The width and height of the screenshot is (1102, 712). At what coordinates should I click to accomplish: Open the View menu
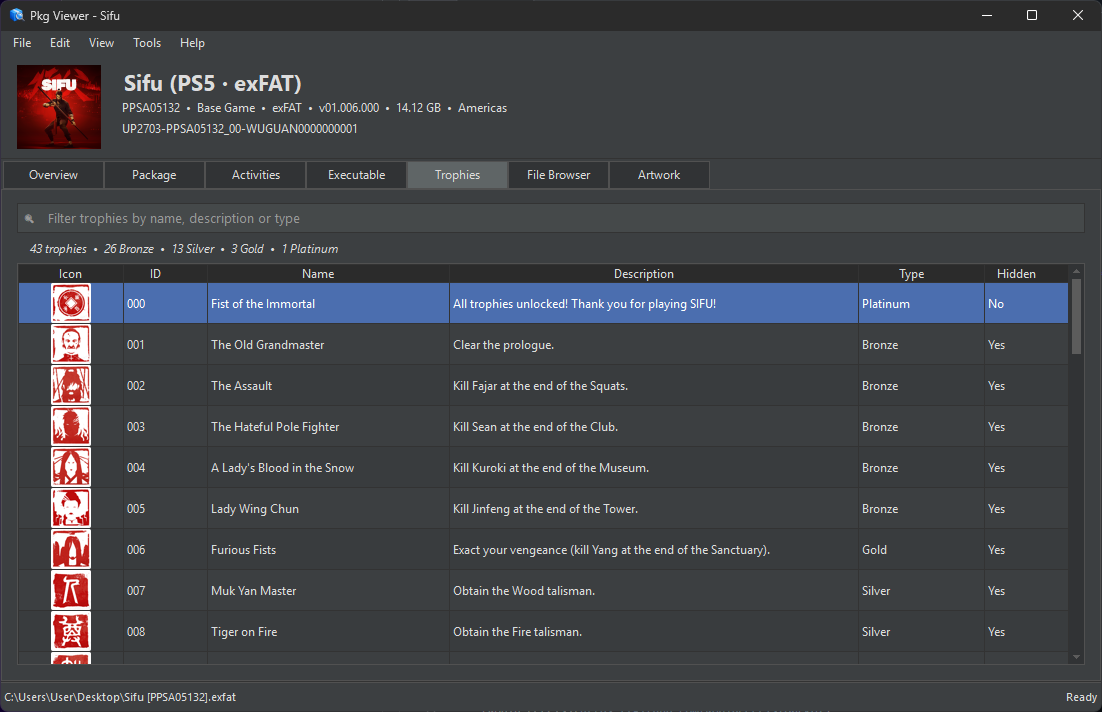coord(101,43)
